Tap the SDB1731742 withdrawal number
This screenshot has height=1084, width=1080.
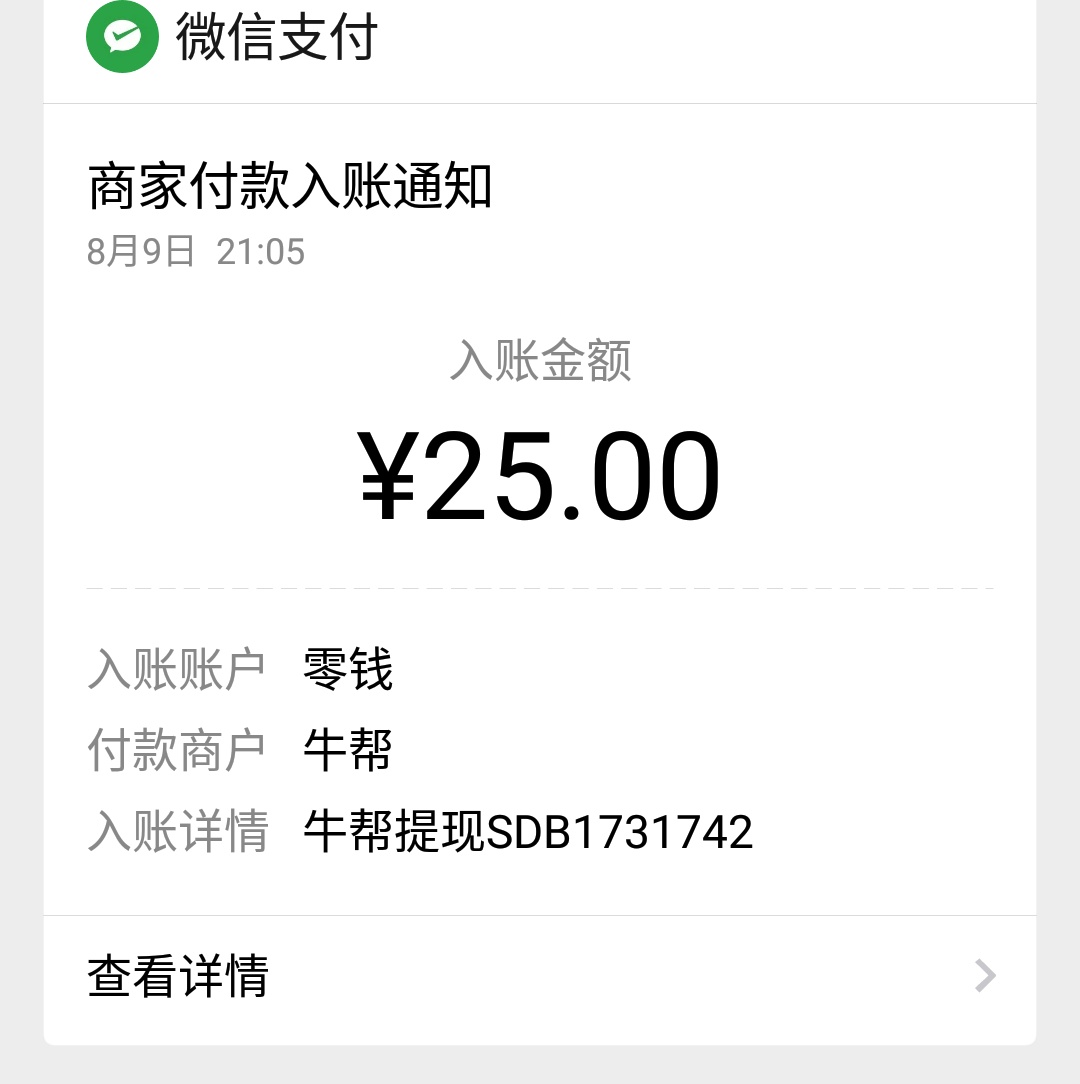click(620, 832)
